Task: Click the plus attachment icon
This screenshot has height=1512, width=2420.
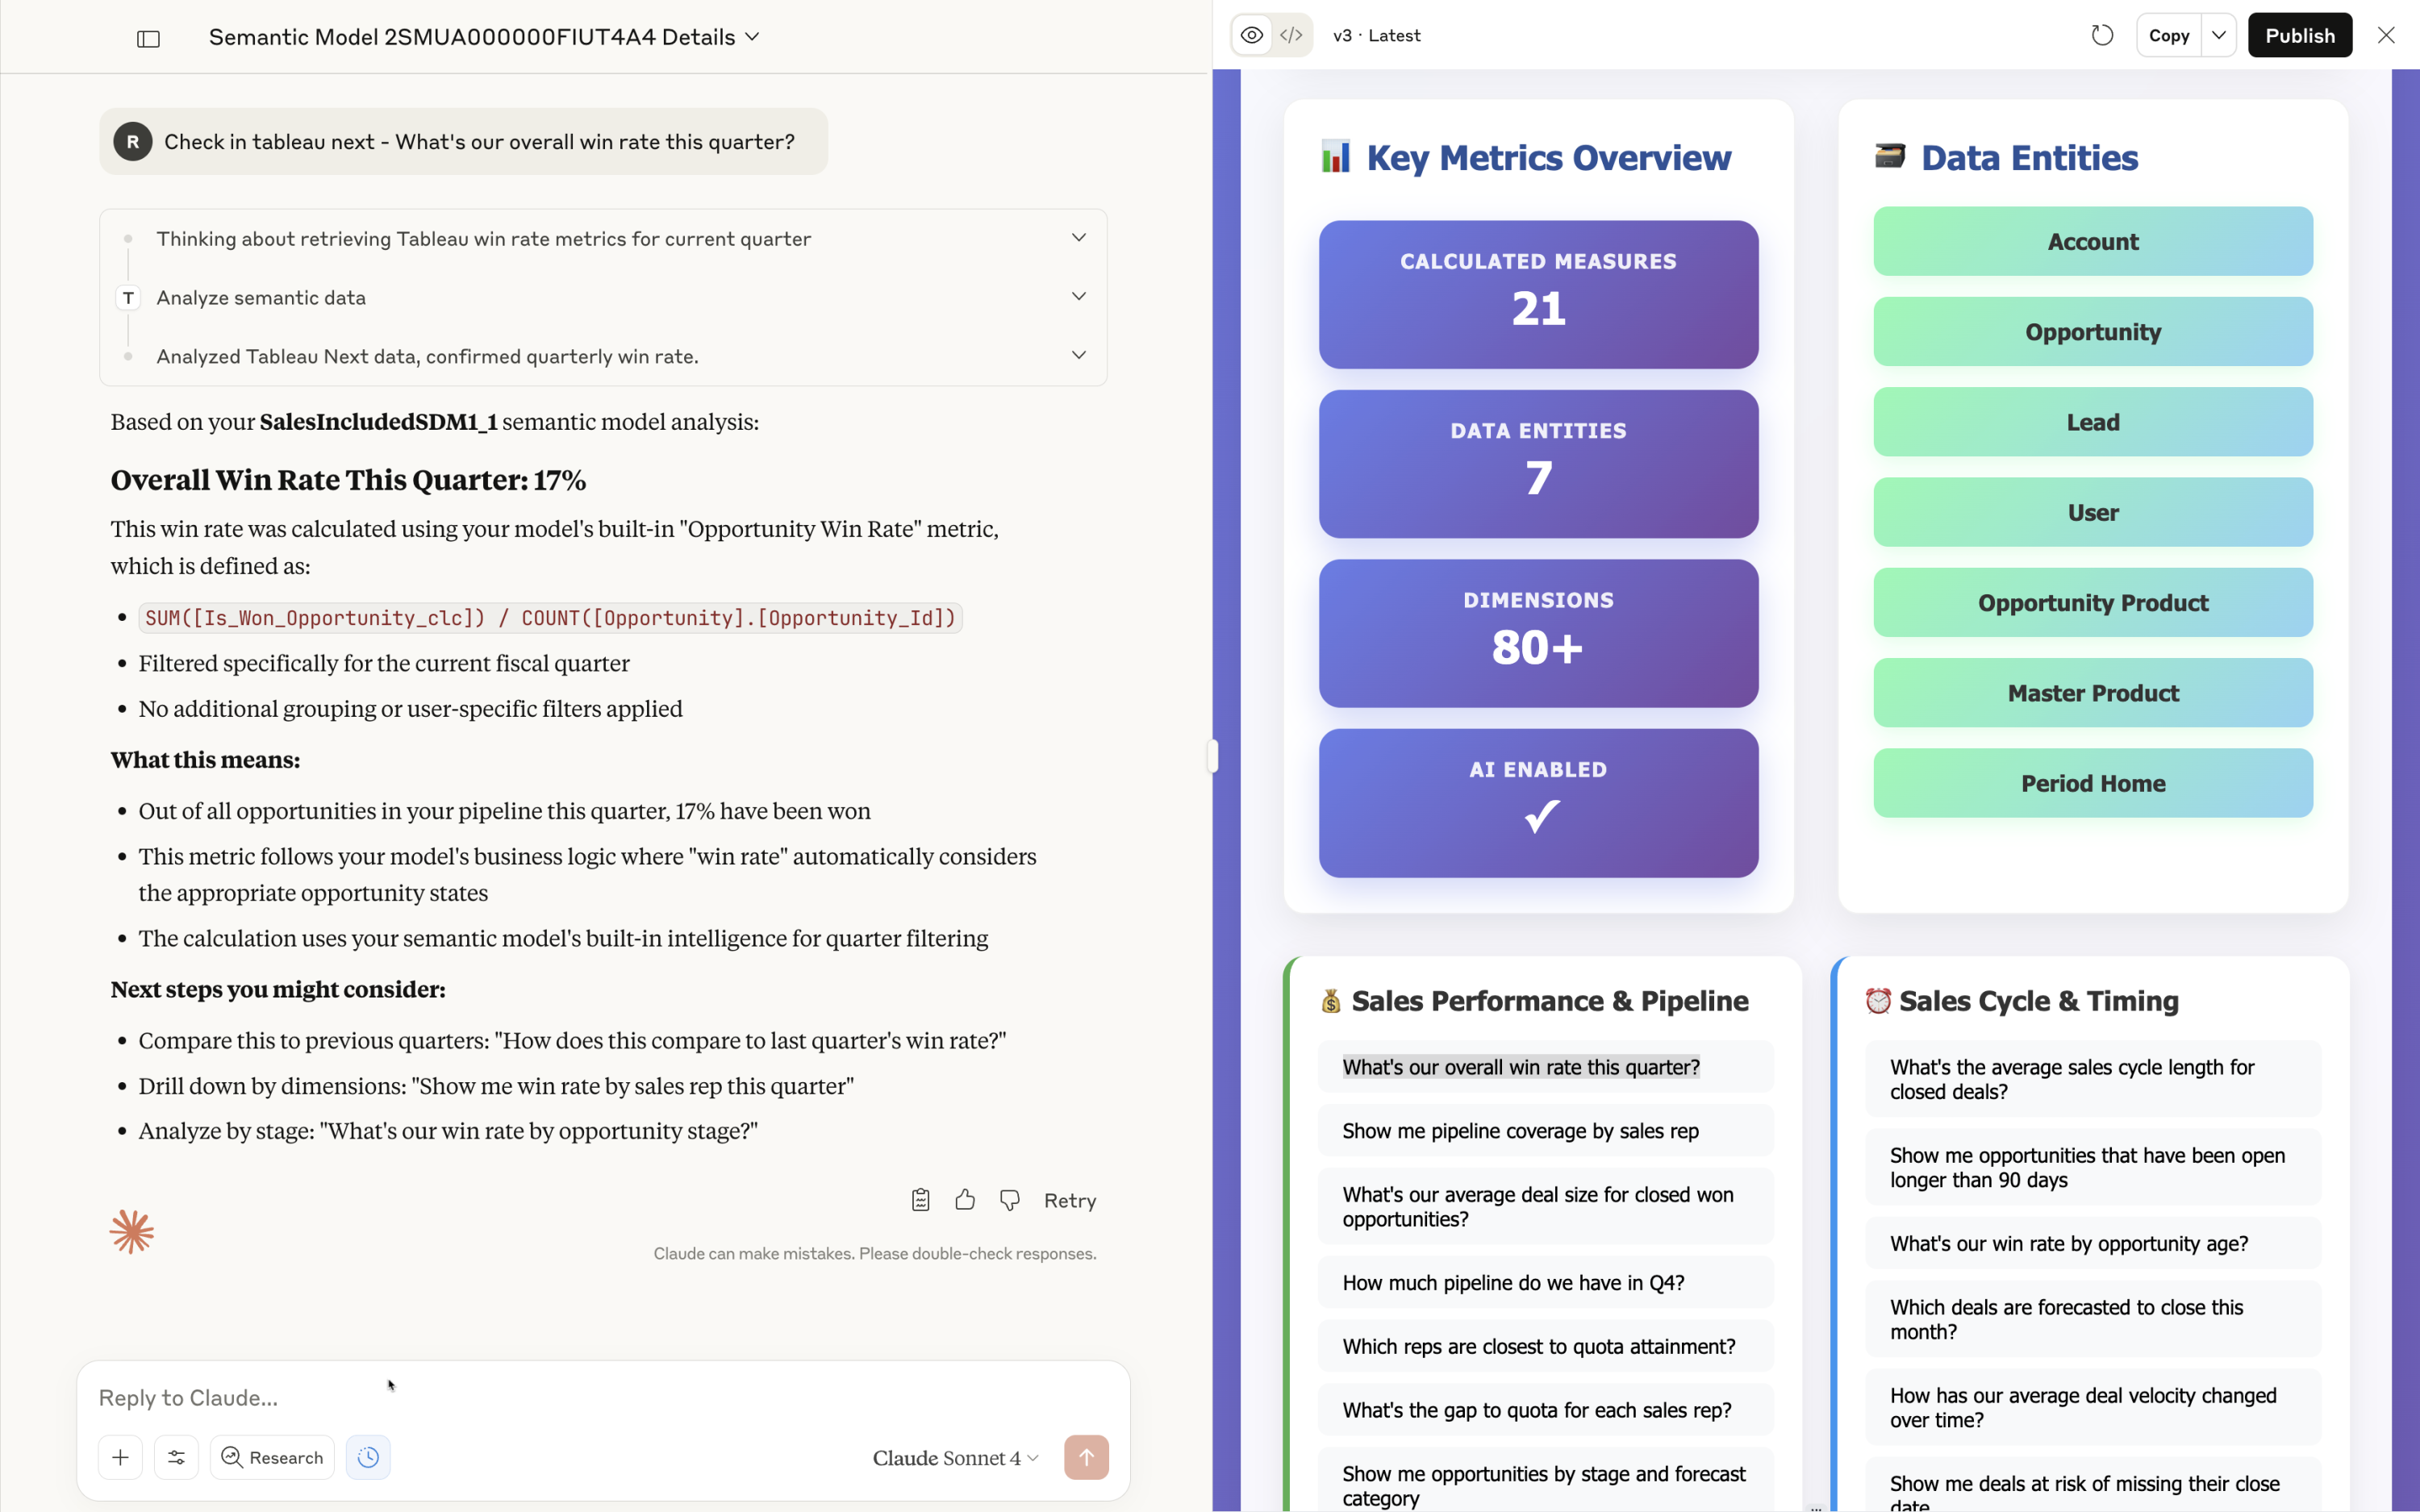Action: point(120,1457)
